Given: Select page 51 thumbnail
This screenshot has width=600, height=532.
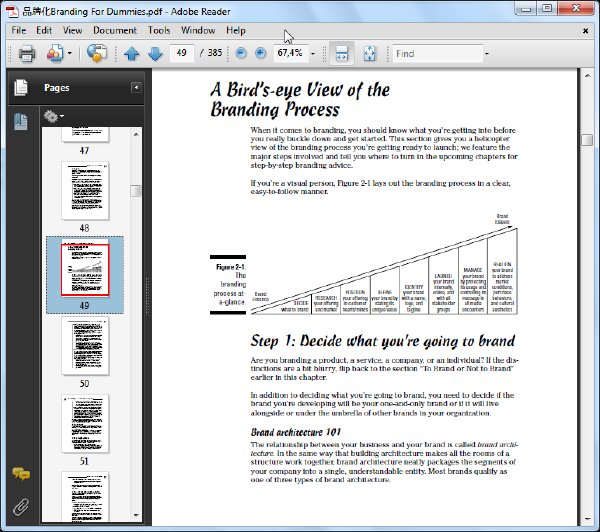Looking at the screenshot, I should 85,423.
